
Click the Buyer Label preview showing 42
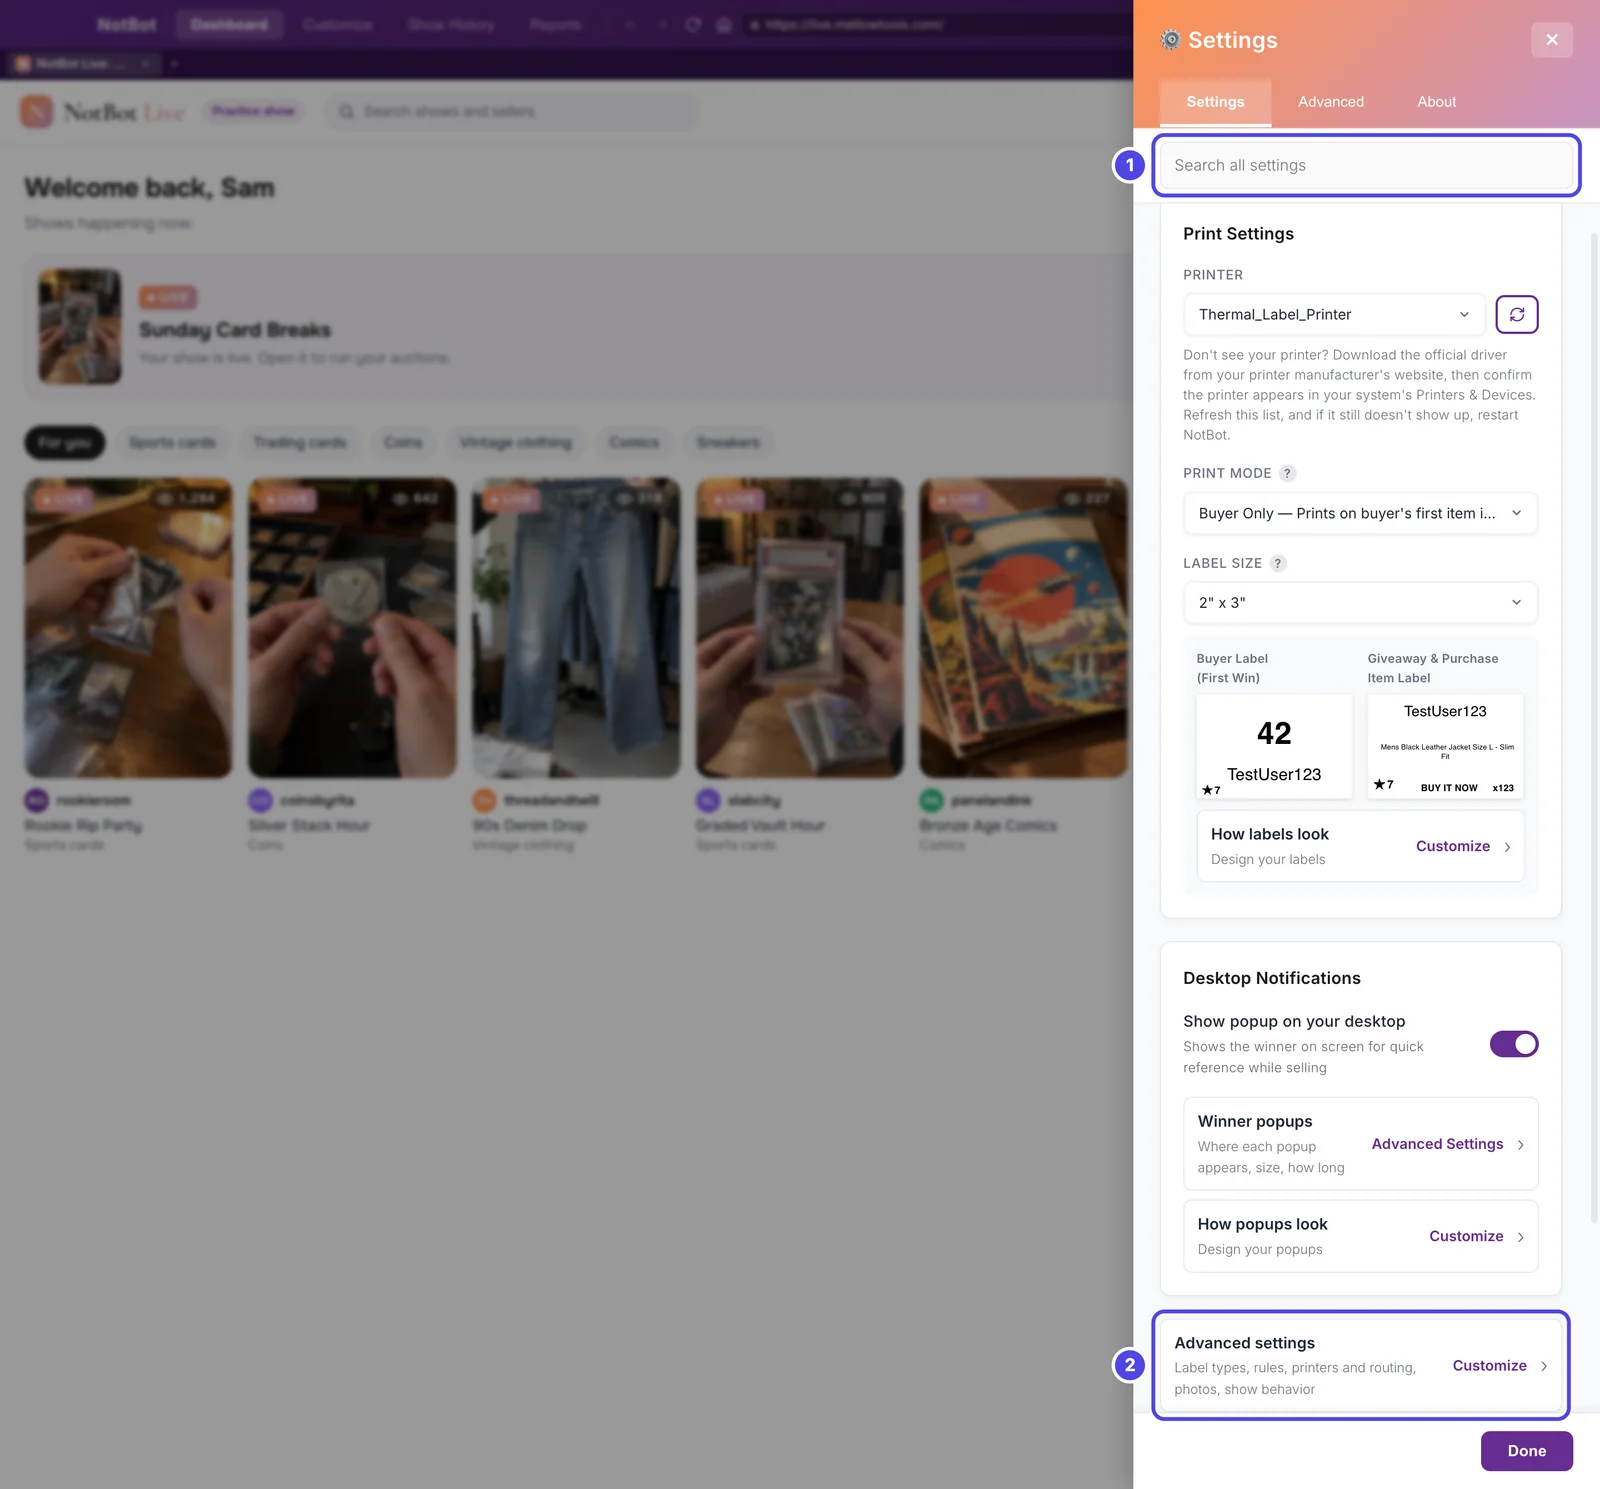[1274, 746]
